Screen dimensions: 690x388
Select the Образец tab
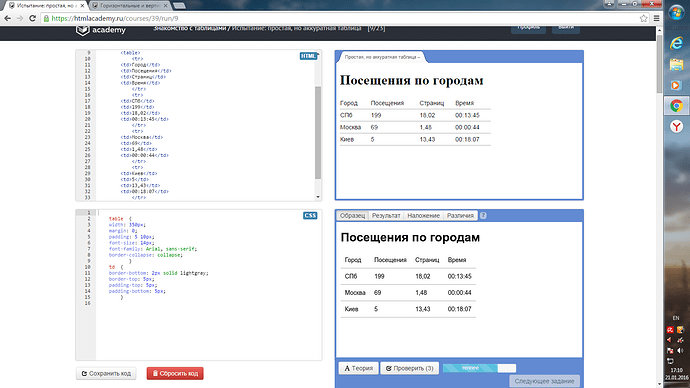point(352,216)
